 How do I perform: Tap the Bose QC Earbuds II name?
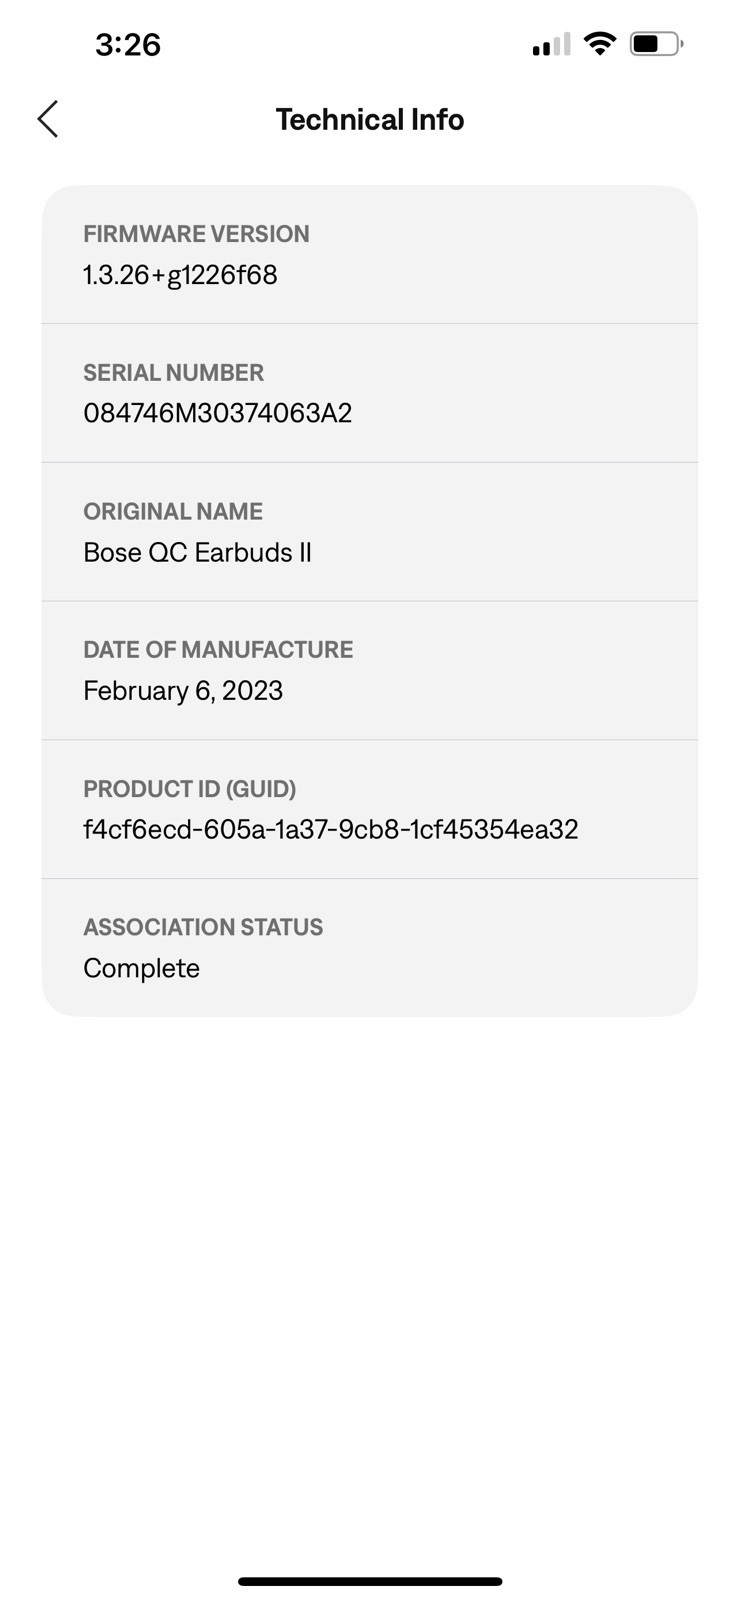point(197,552)
